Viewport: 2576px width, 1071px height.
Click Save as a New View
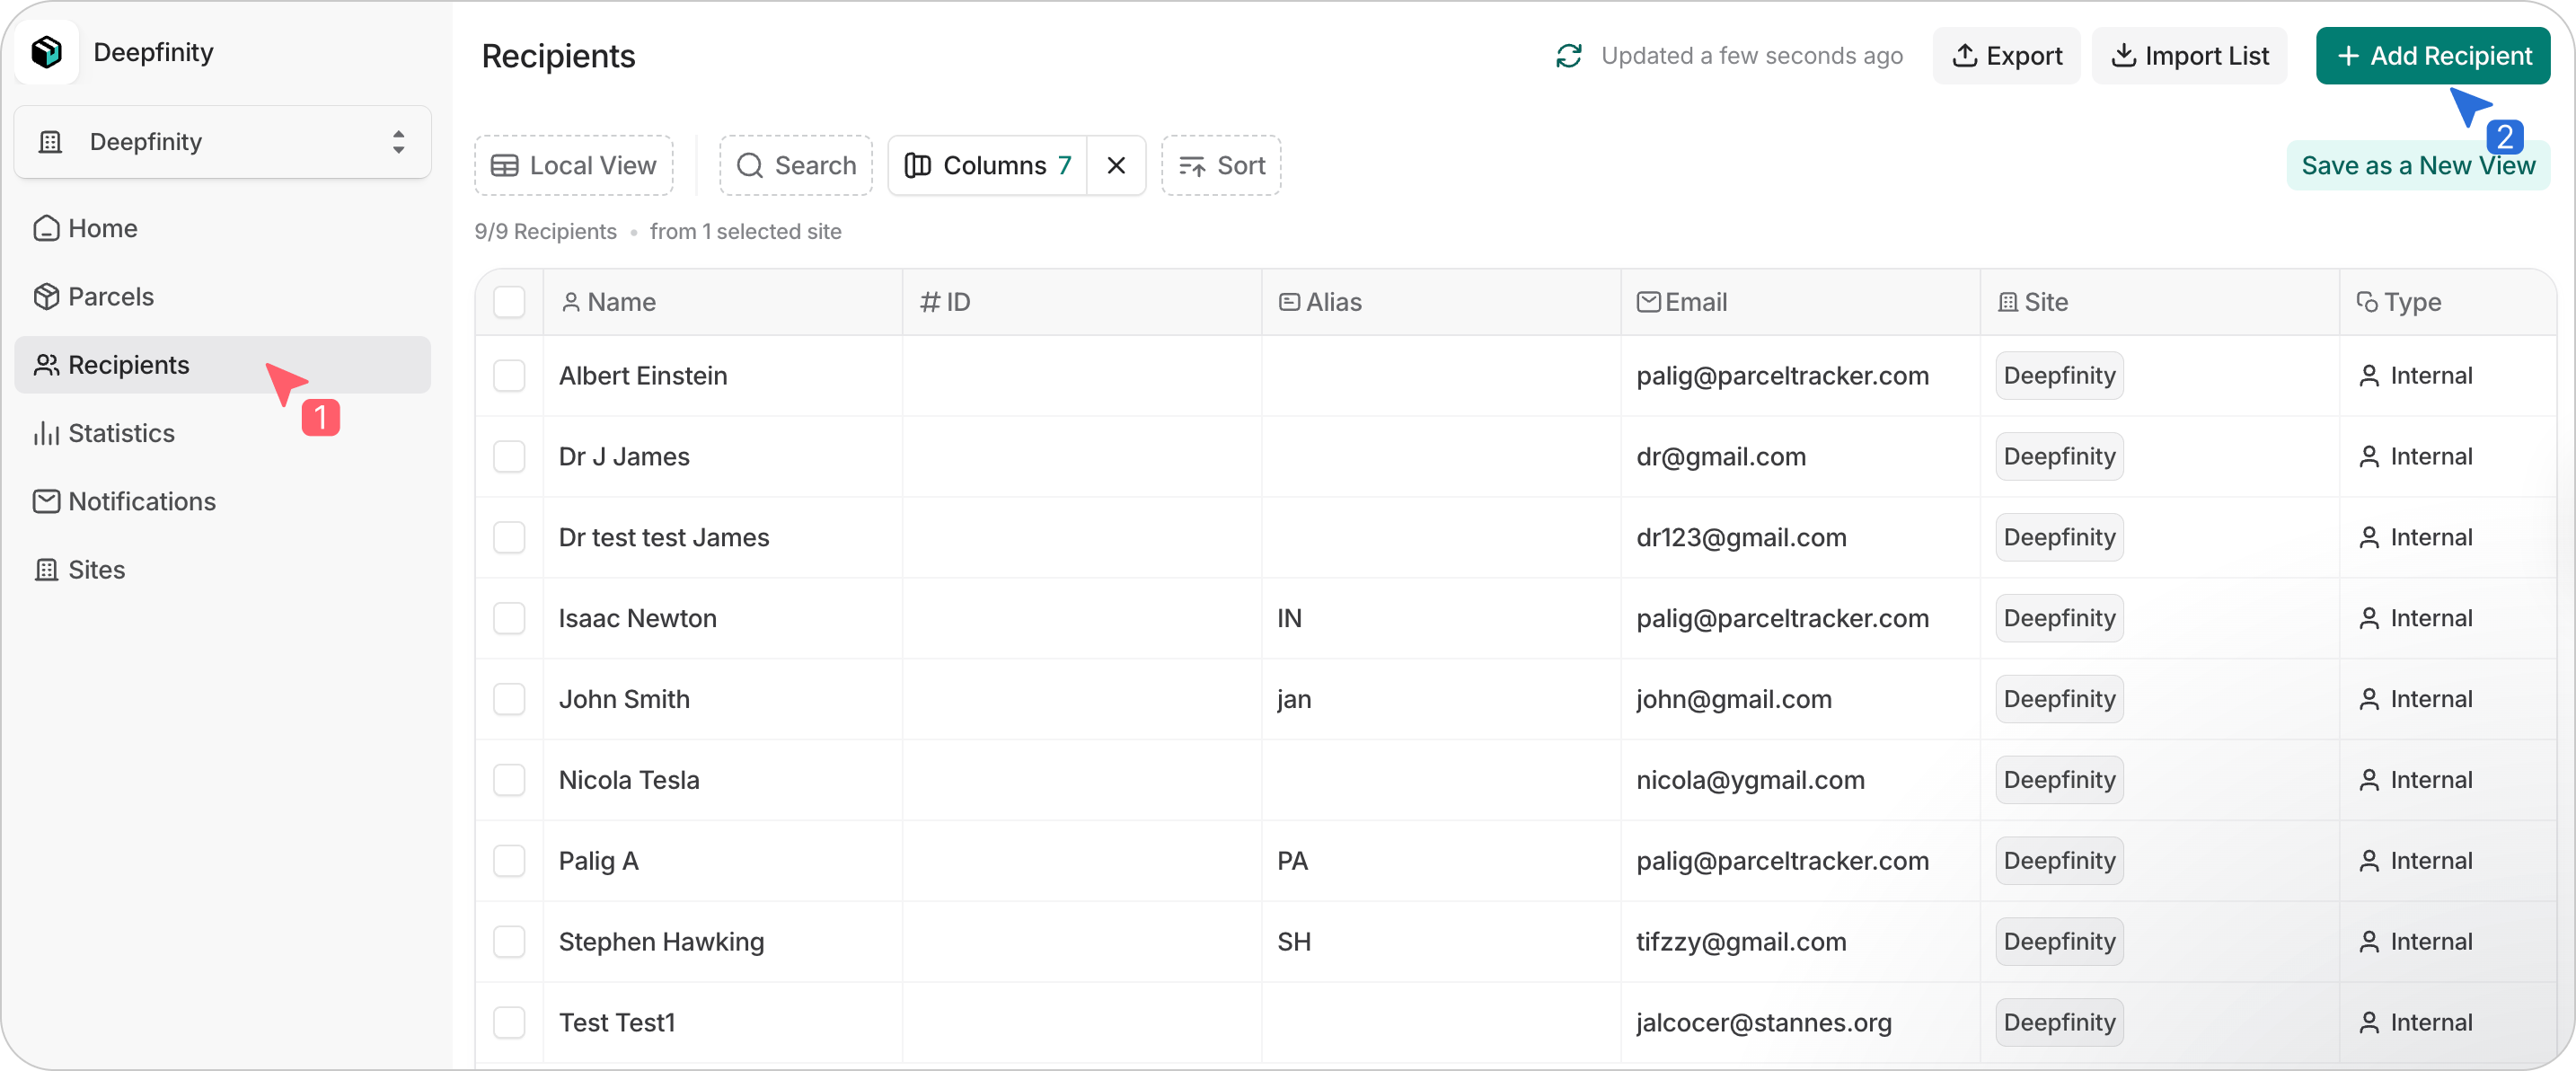click(2417, 166)
